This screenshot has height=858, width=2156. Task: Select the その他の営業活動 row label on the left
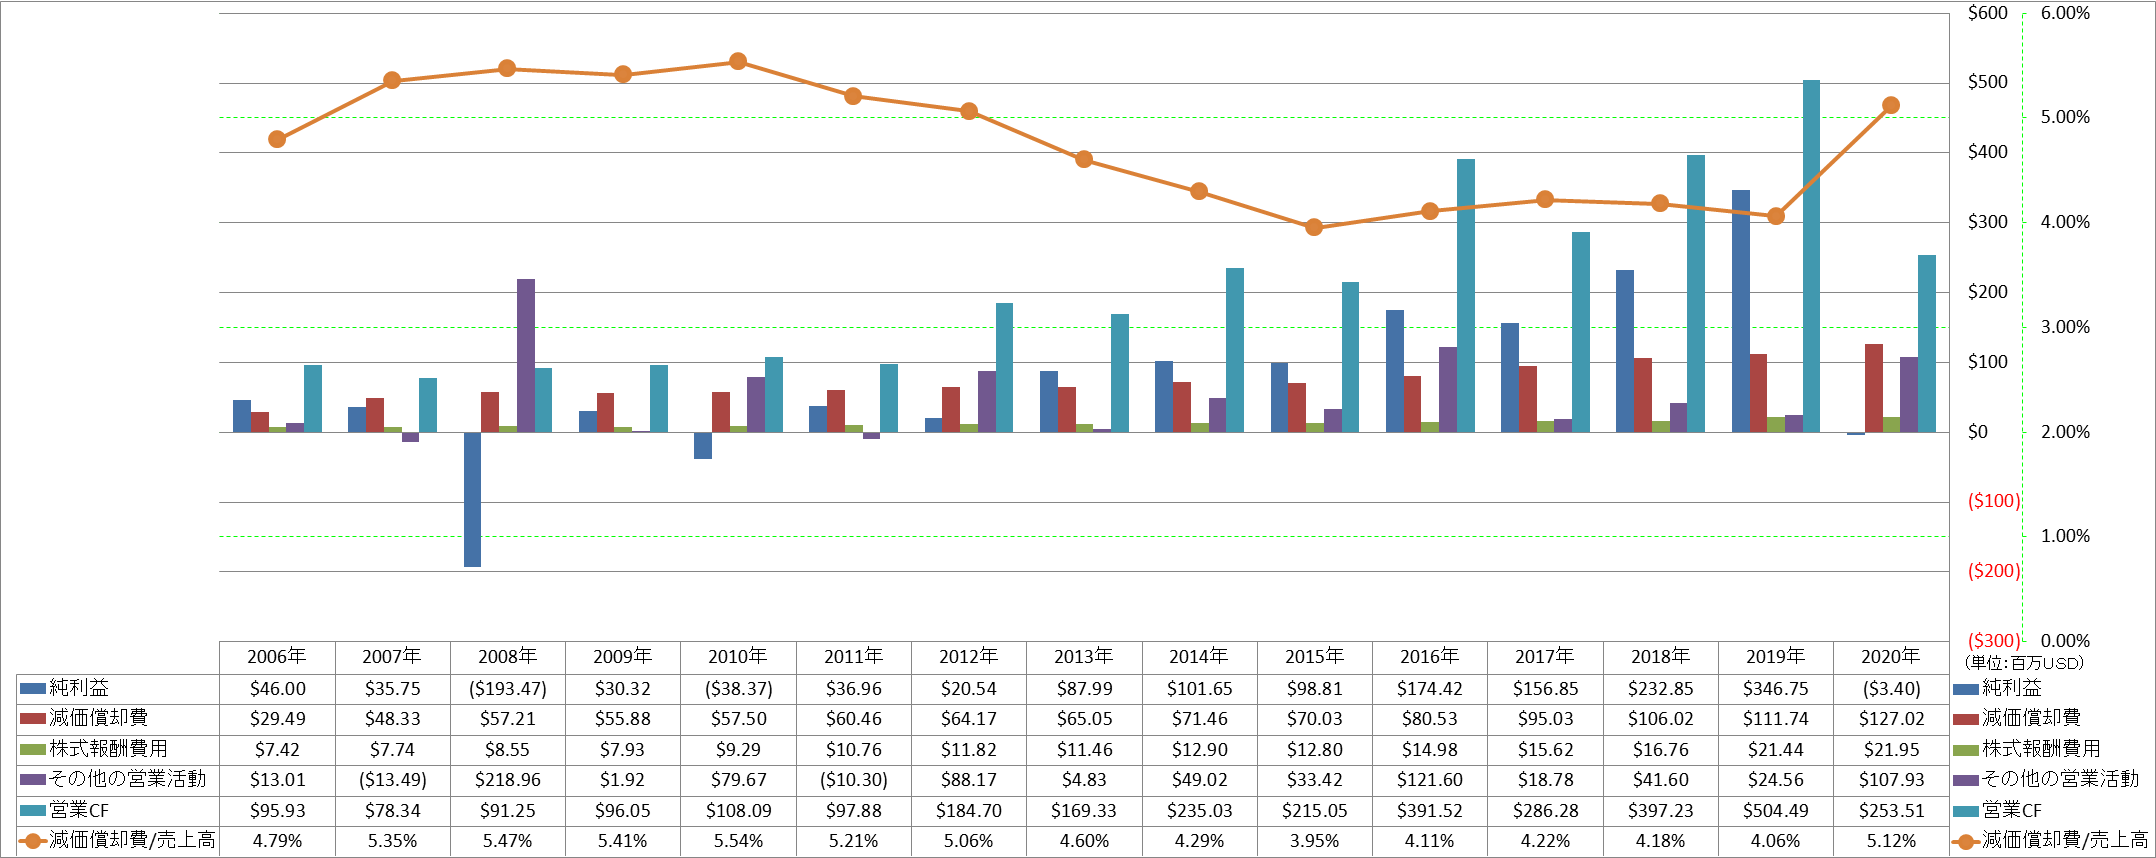(x=128, y=779)
